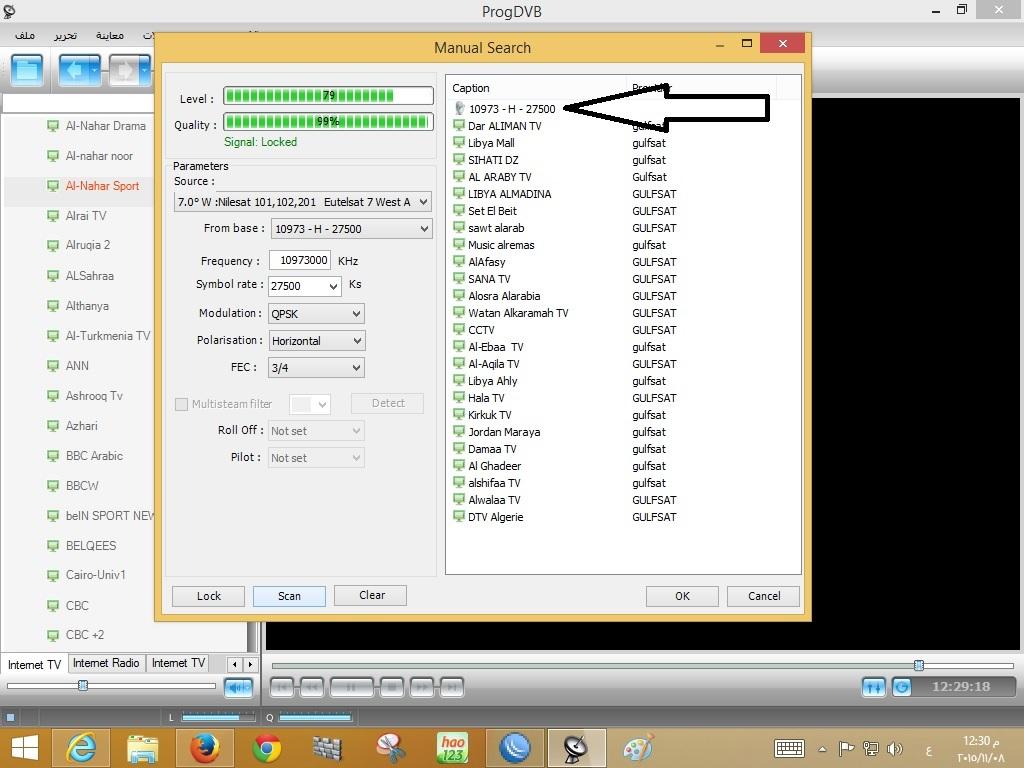Click the blue refresh icon beside the time
The image size is (1024, 768).
coord(902,687)
